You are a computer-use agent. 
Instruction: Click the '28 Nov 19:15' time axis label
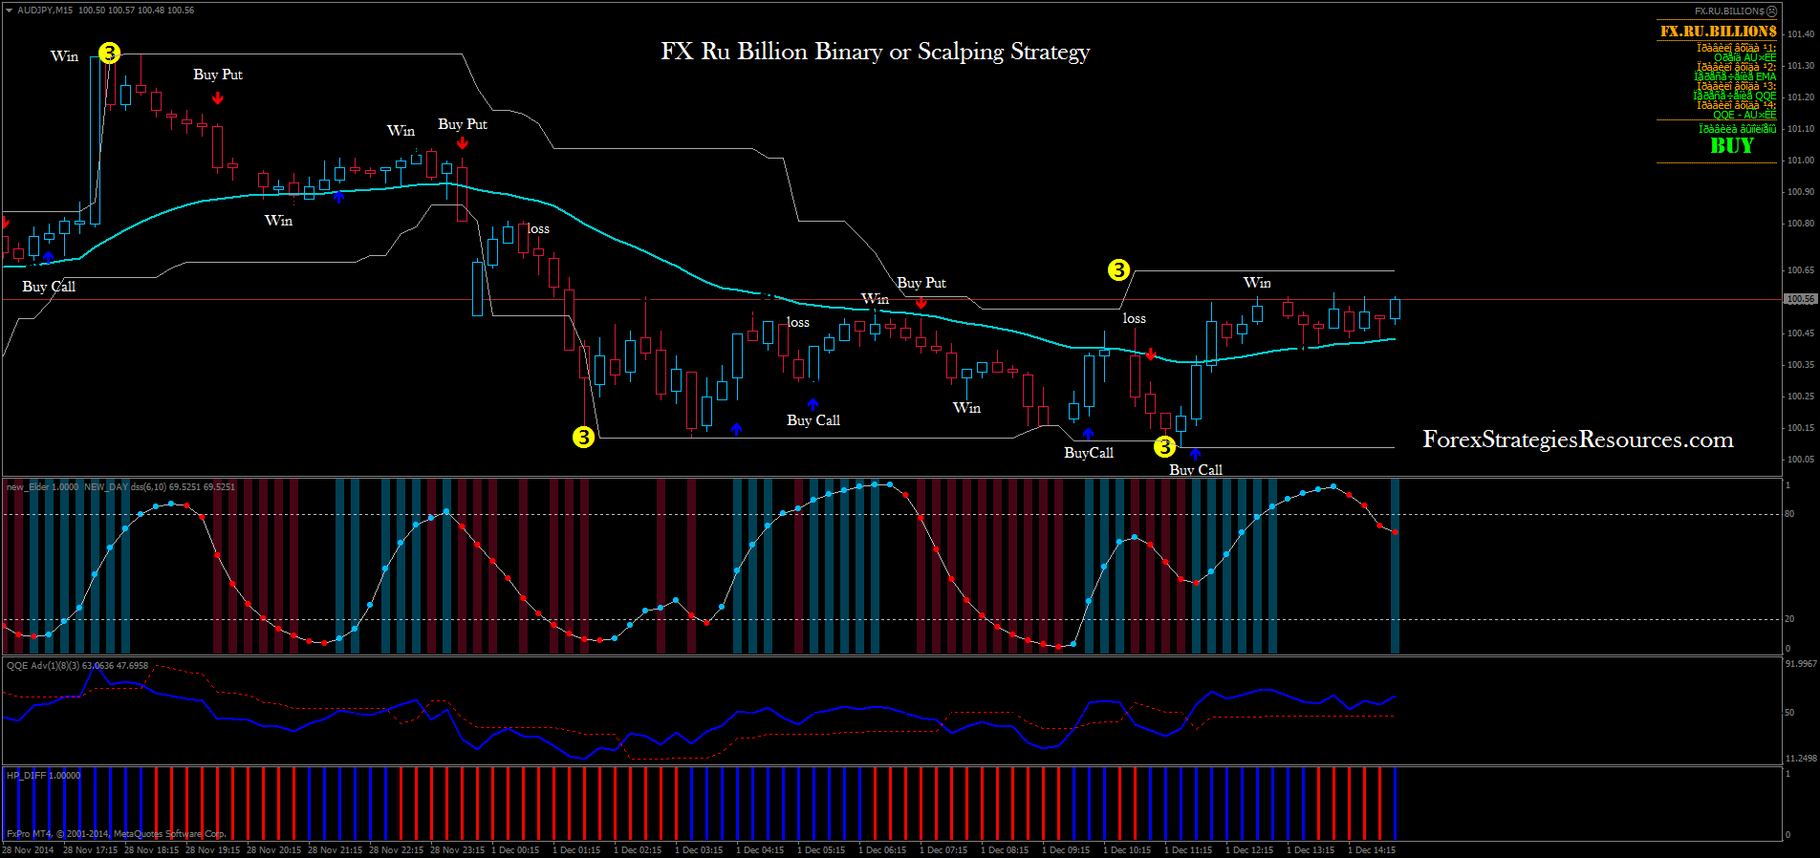212,850
